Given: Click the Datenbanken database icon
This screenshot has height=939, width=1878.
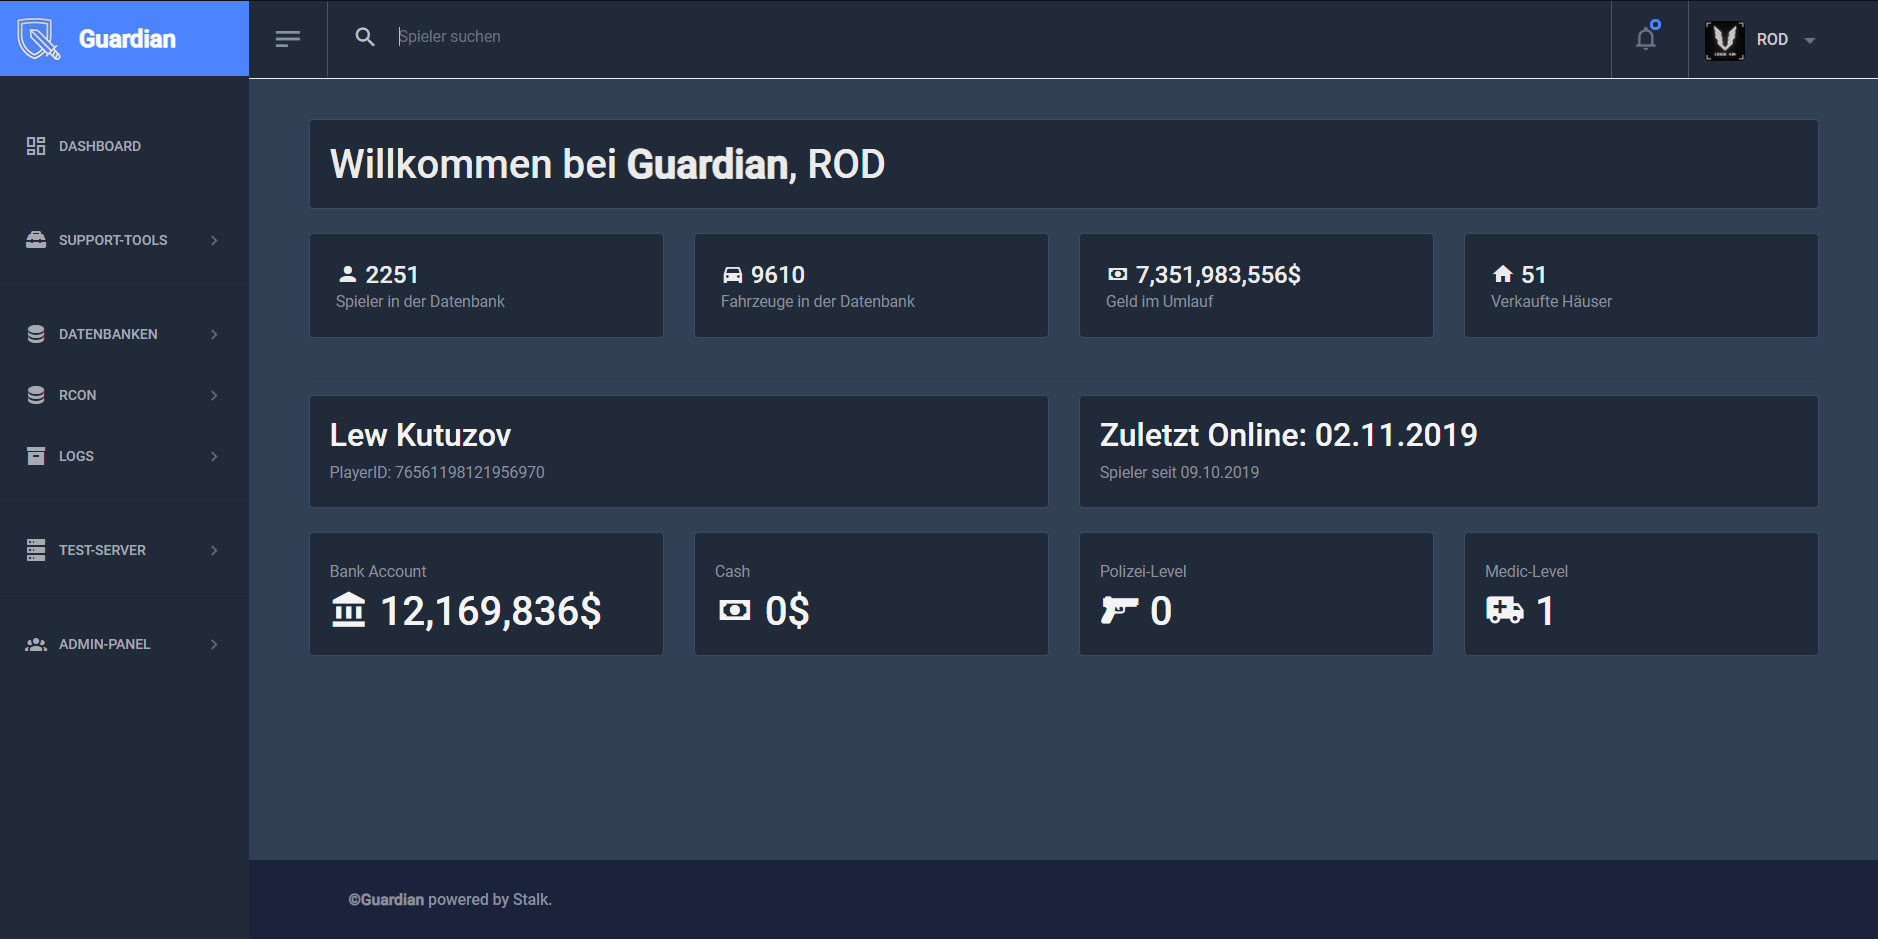Looking at the screenshot, I should click(x=36, y=334).
